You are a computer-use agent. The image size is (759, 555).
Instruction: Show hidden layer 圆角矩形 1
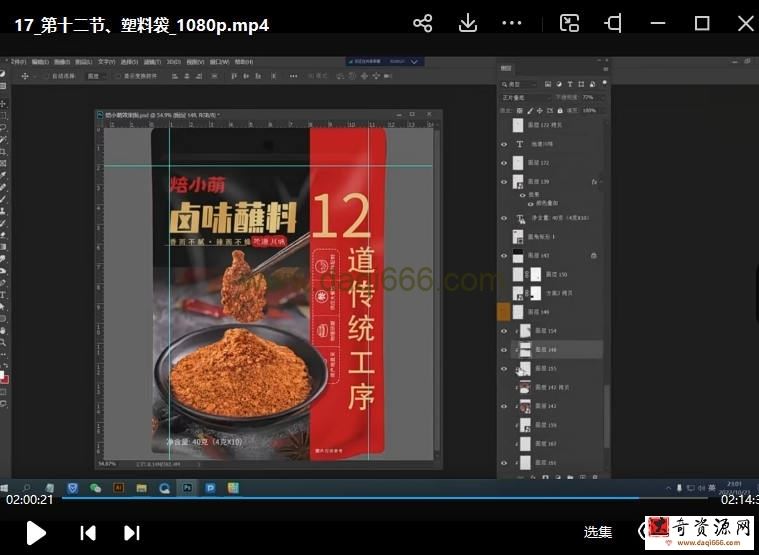point(504,237)
